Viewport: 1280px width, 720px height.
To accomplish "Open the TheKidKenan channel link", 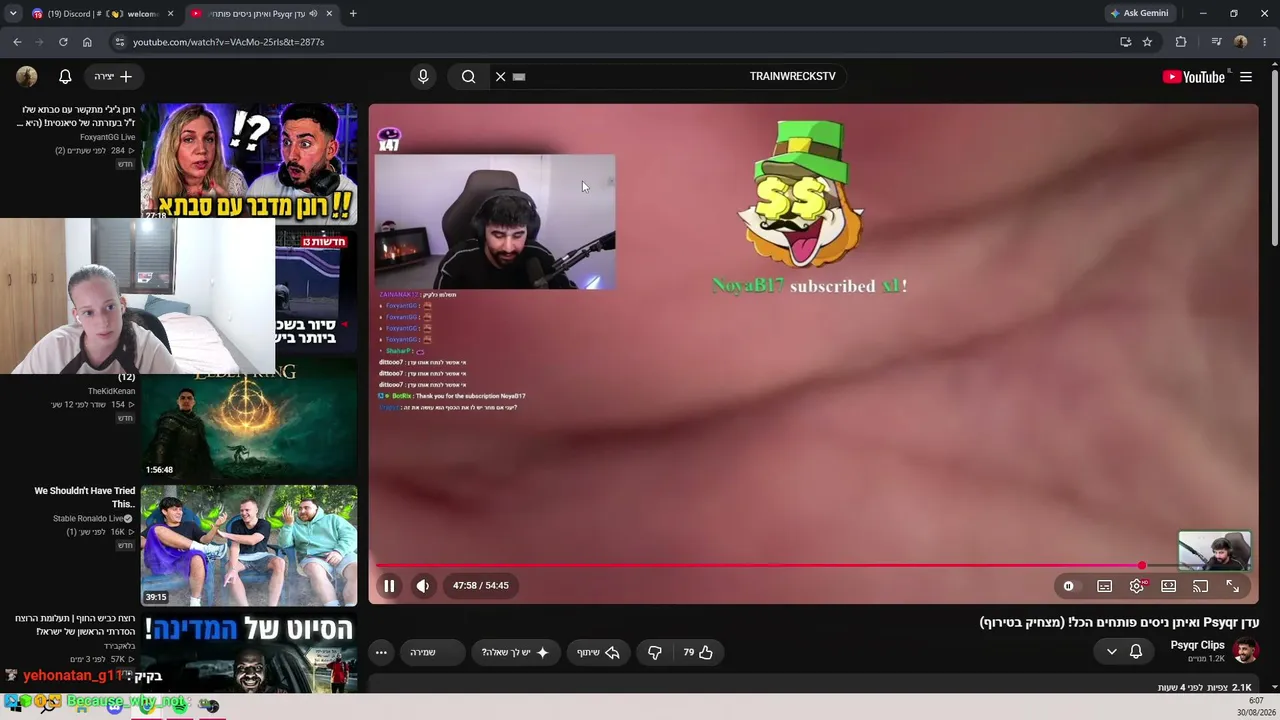I will [x=111, y=391].
